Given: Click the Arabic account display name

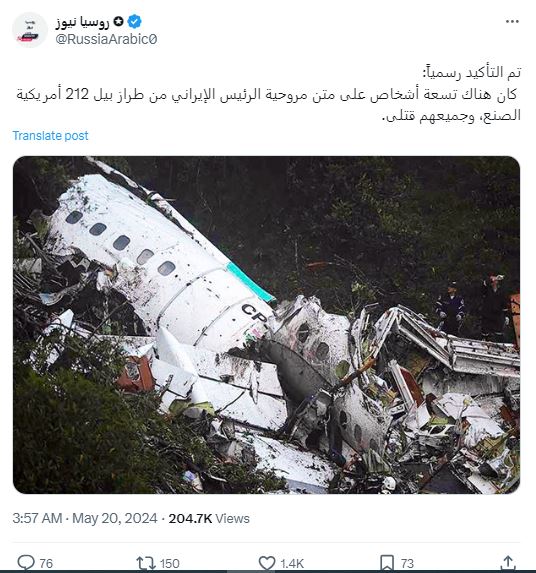Looking at the screenshot, I should 83,22.
